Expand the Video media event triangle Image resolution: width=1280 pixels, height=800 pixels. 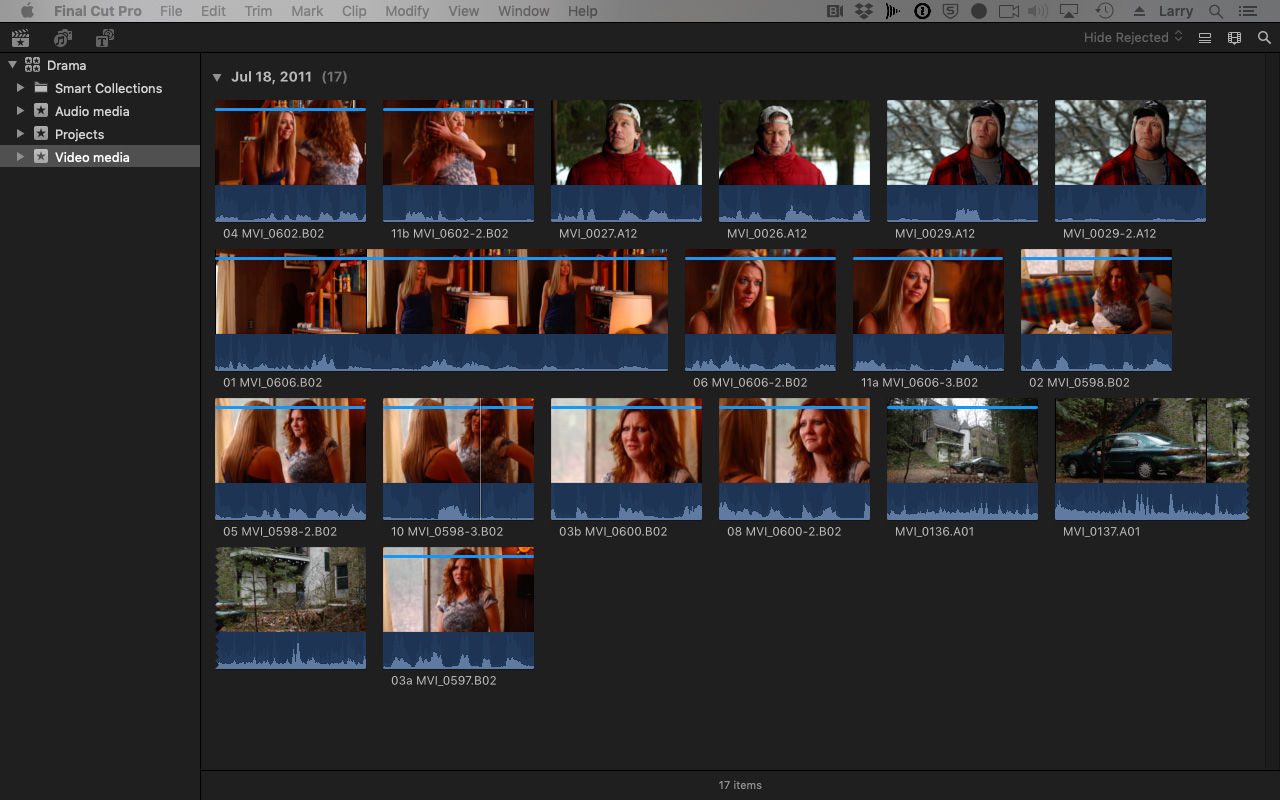(20, 157)
